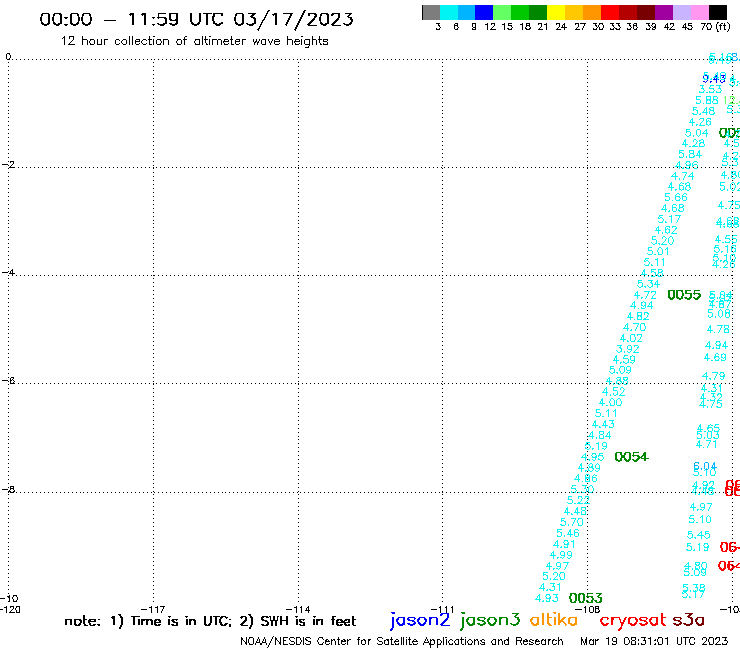Click the purple 42 ft legend swatch
The width and height of the screenshot is (740, 650).
(664, 12)
